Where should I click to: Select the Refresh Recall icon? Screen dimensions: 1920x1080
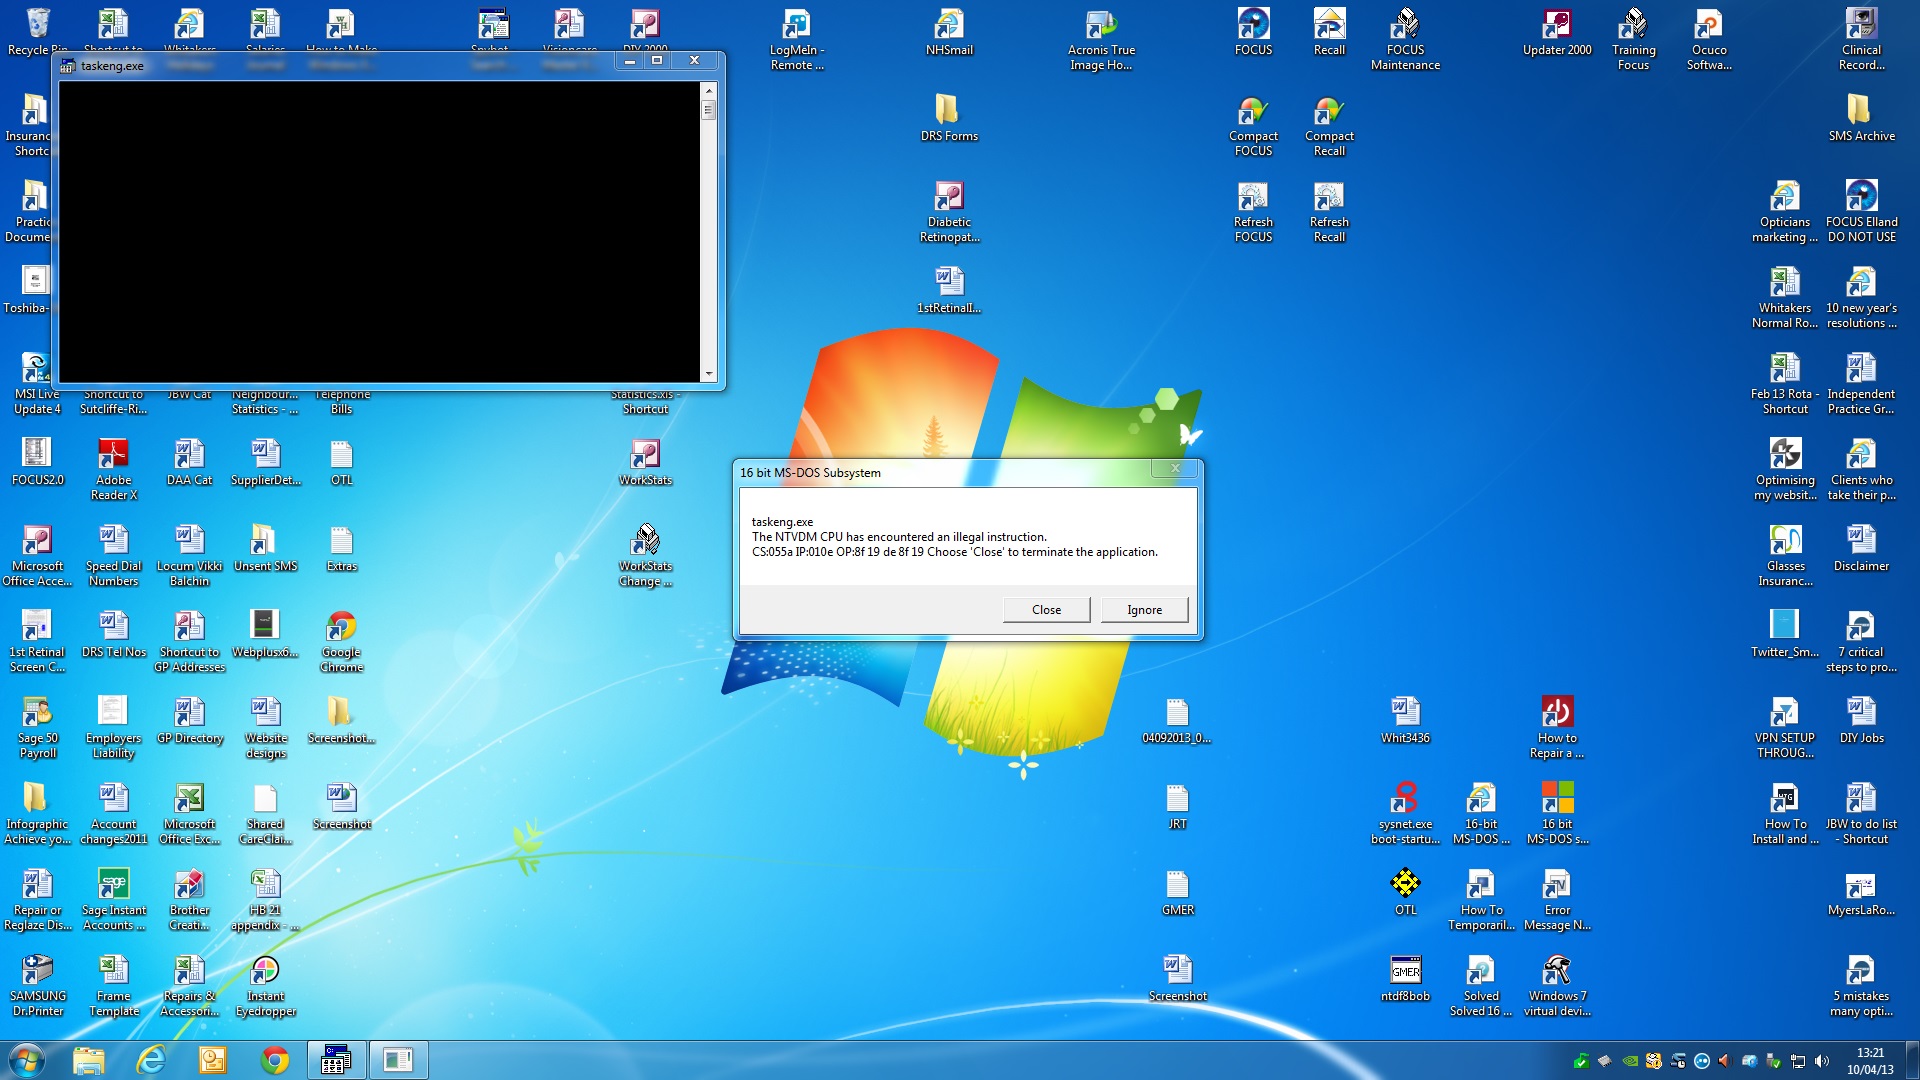[1329, 213]
